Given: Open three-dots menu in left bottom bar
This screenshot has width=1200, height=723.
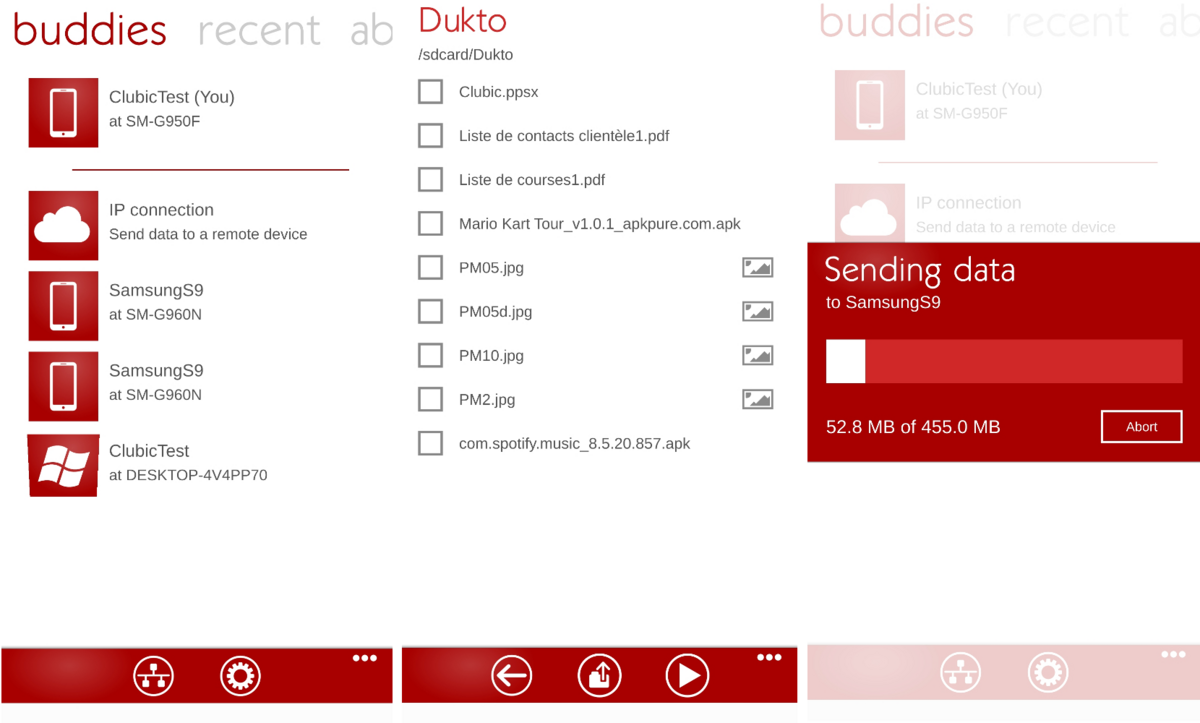Looking at the screenshot, I should [365, 658].
